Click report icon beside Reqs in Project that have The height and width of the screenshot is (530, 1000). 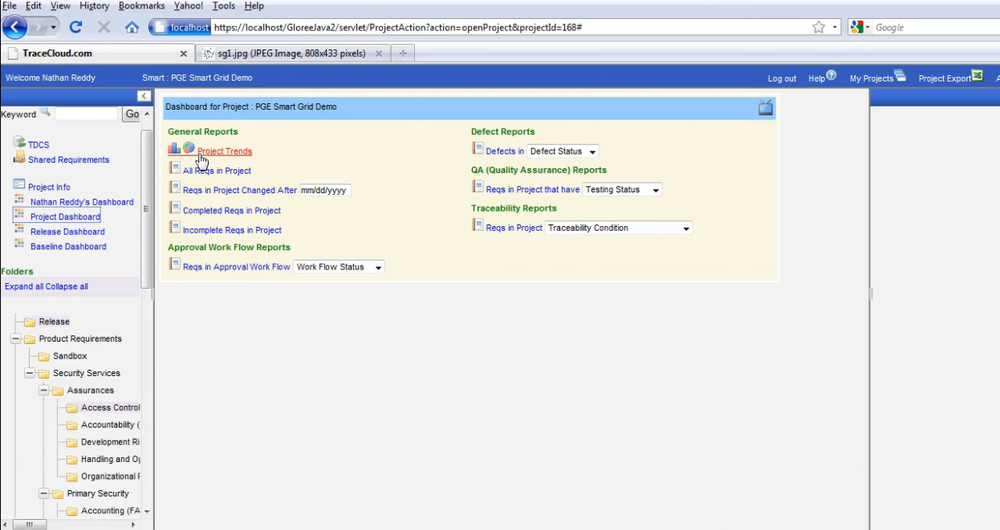point(478,186)
